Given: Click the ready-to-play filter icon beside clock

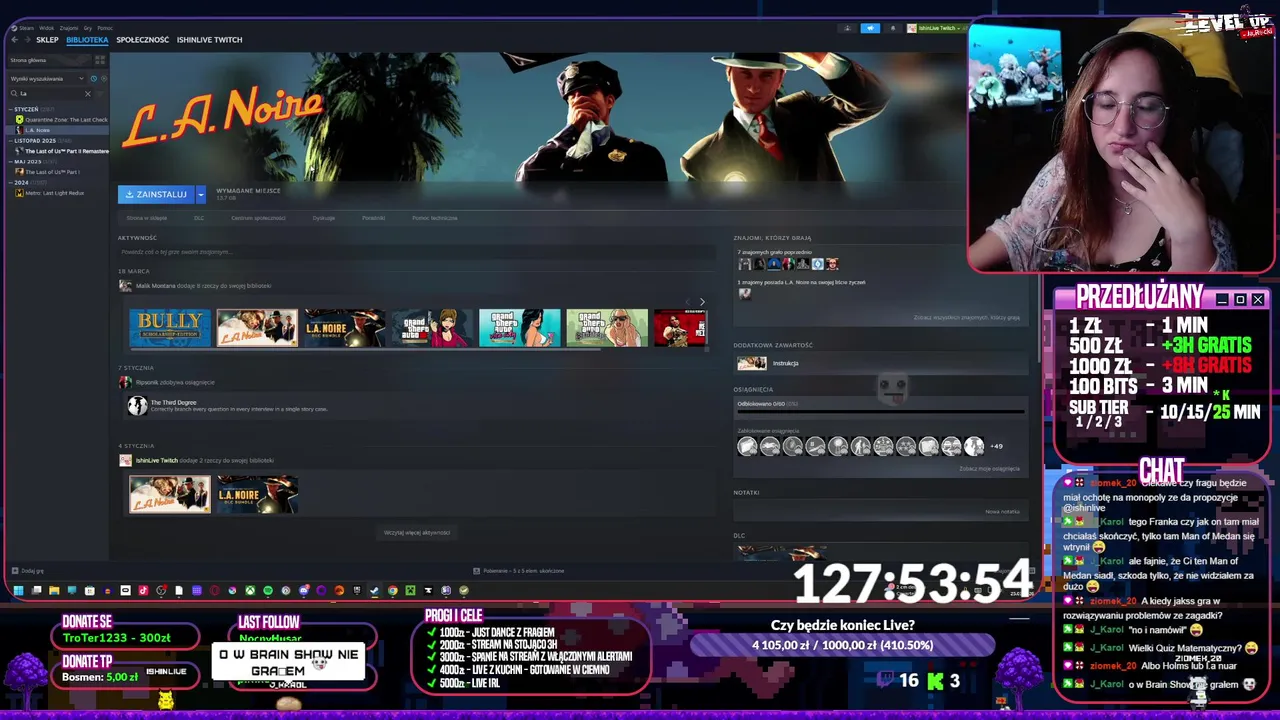Looking at the screenshot, I should point(104,79).
